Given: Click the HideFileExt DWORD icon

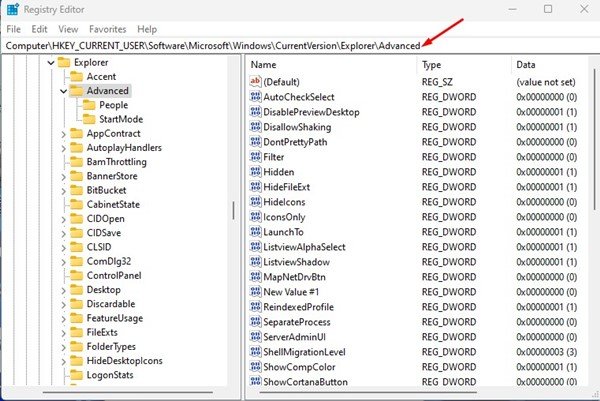Looking at the screenshot, I should click(x=255, y=186).
